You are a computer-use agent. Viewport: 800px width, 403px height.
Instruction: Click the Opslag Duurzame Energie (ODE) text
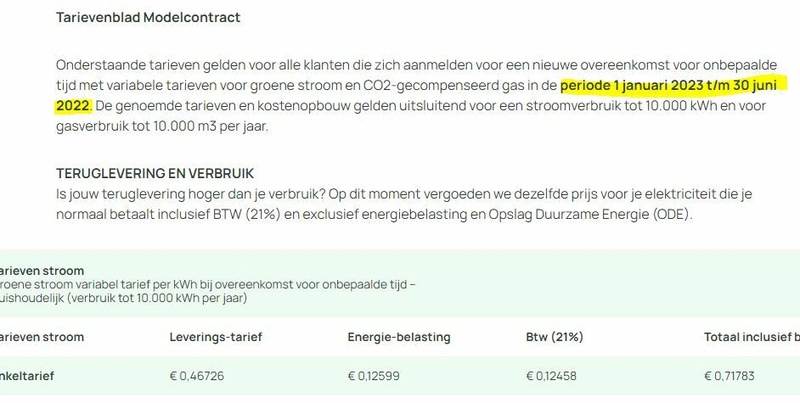pos(590,214)
